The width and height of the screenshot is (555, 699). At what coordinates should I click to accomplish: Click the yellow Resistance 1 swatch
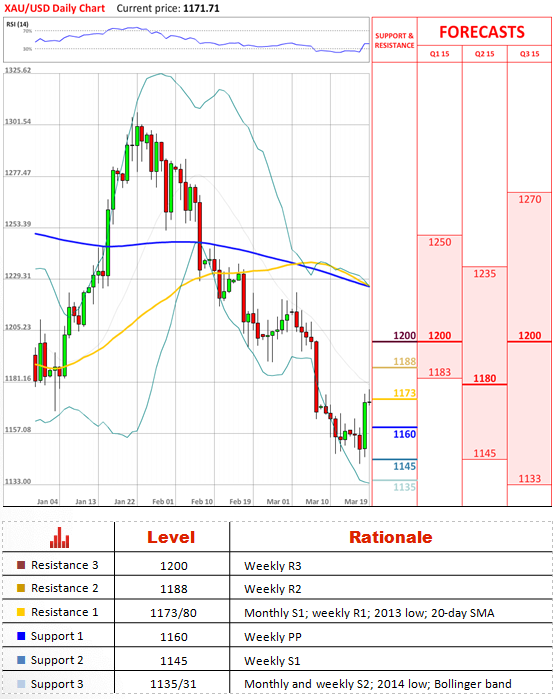coord(21,612)
